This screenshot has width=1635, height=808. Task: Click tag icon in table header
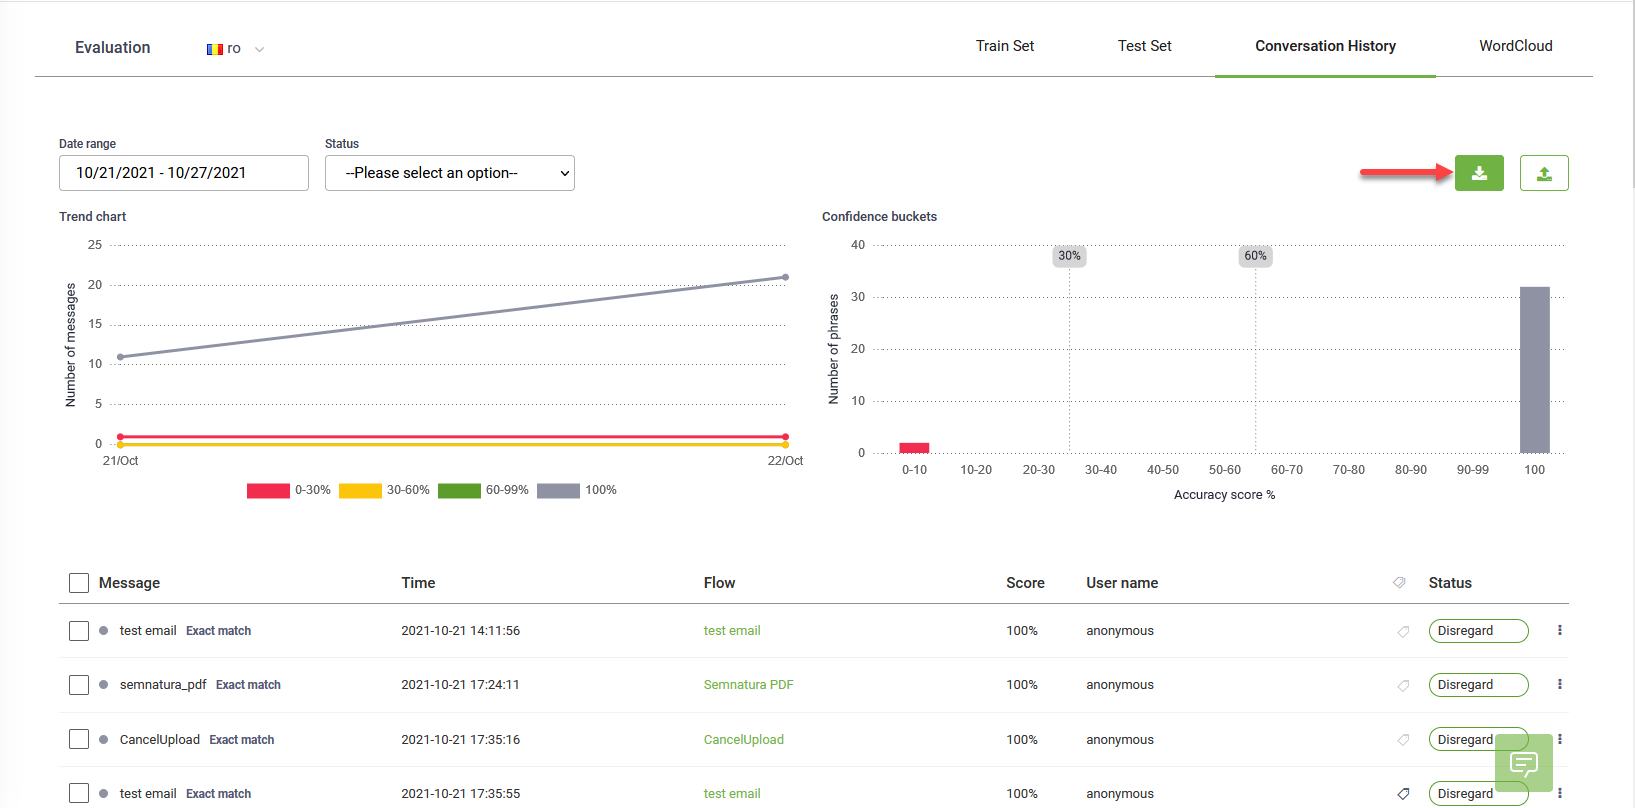(1399, 583)
